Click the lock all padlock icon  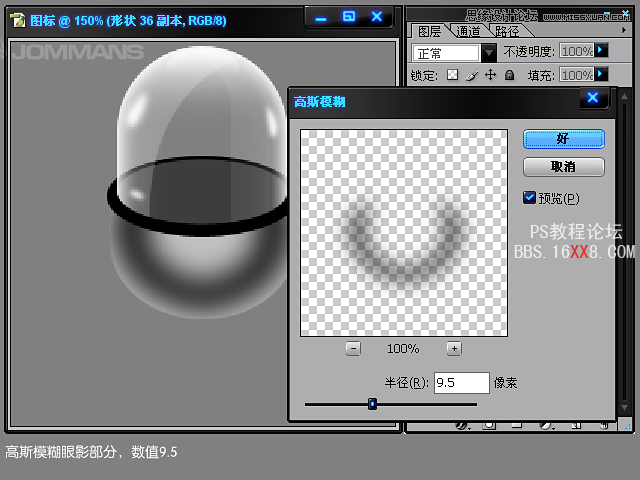coord(509,75)
